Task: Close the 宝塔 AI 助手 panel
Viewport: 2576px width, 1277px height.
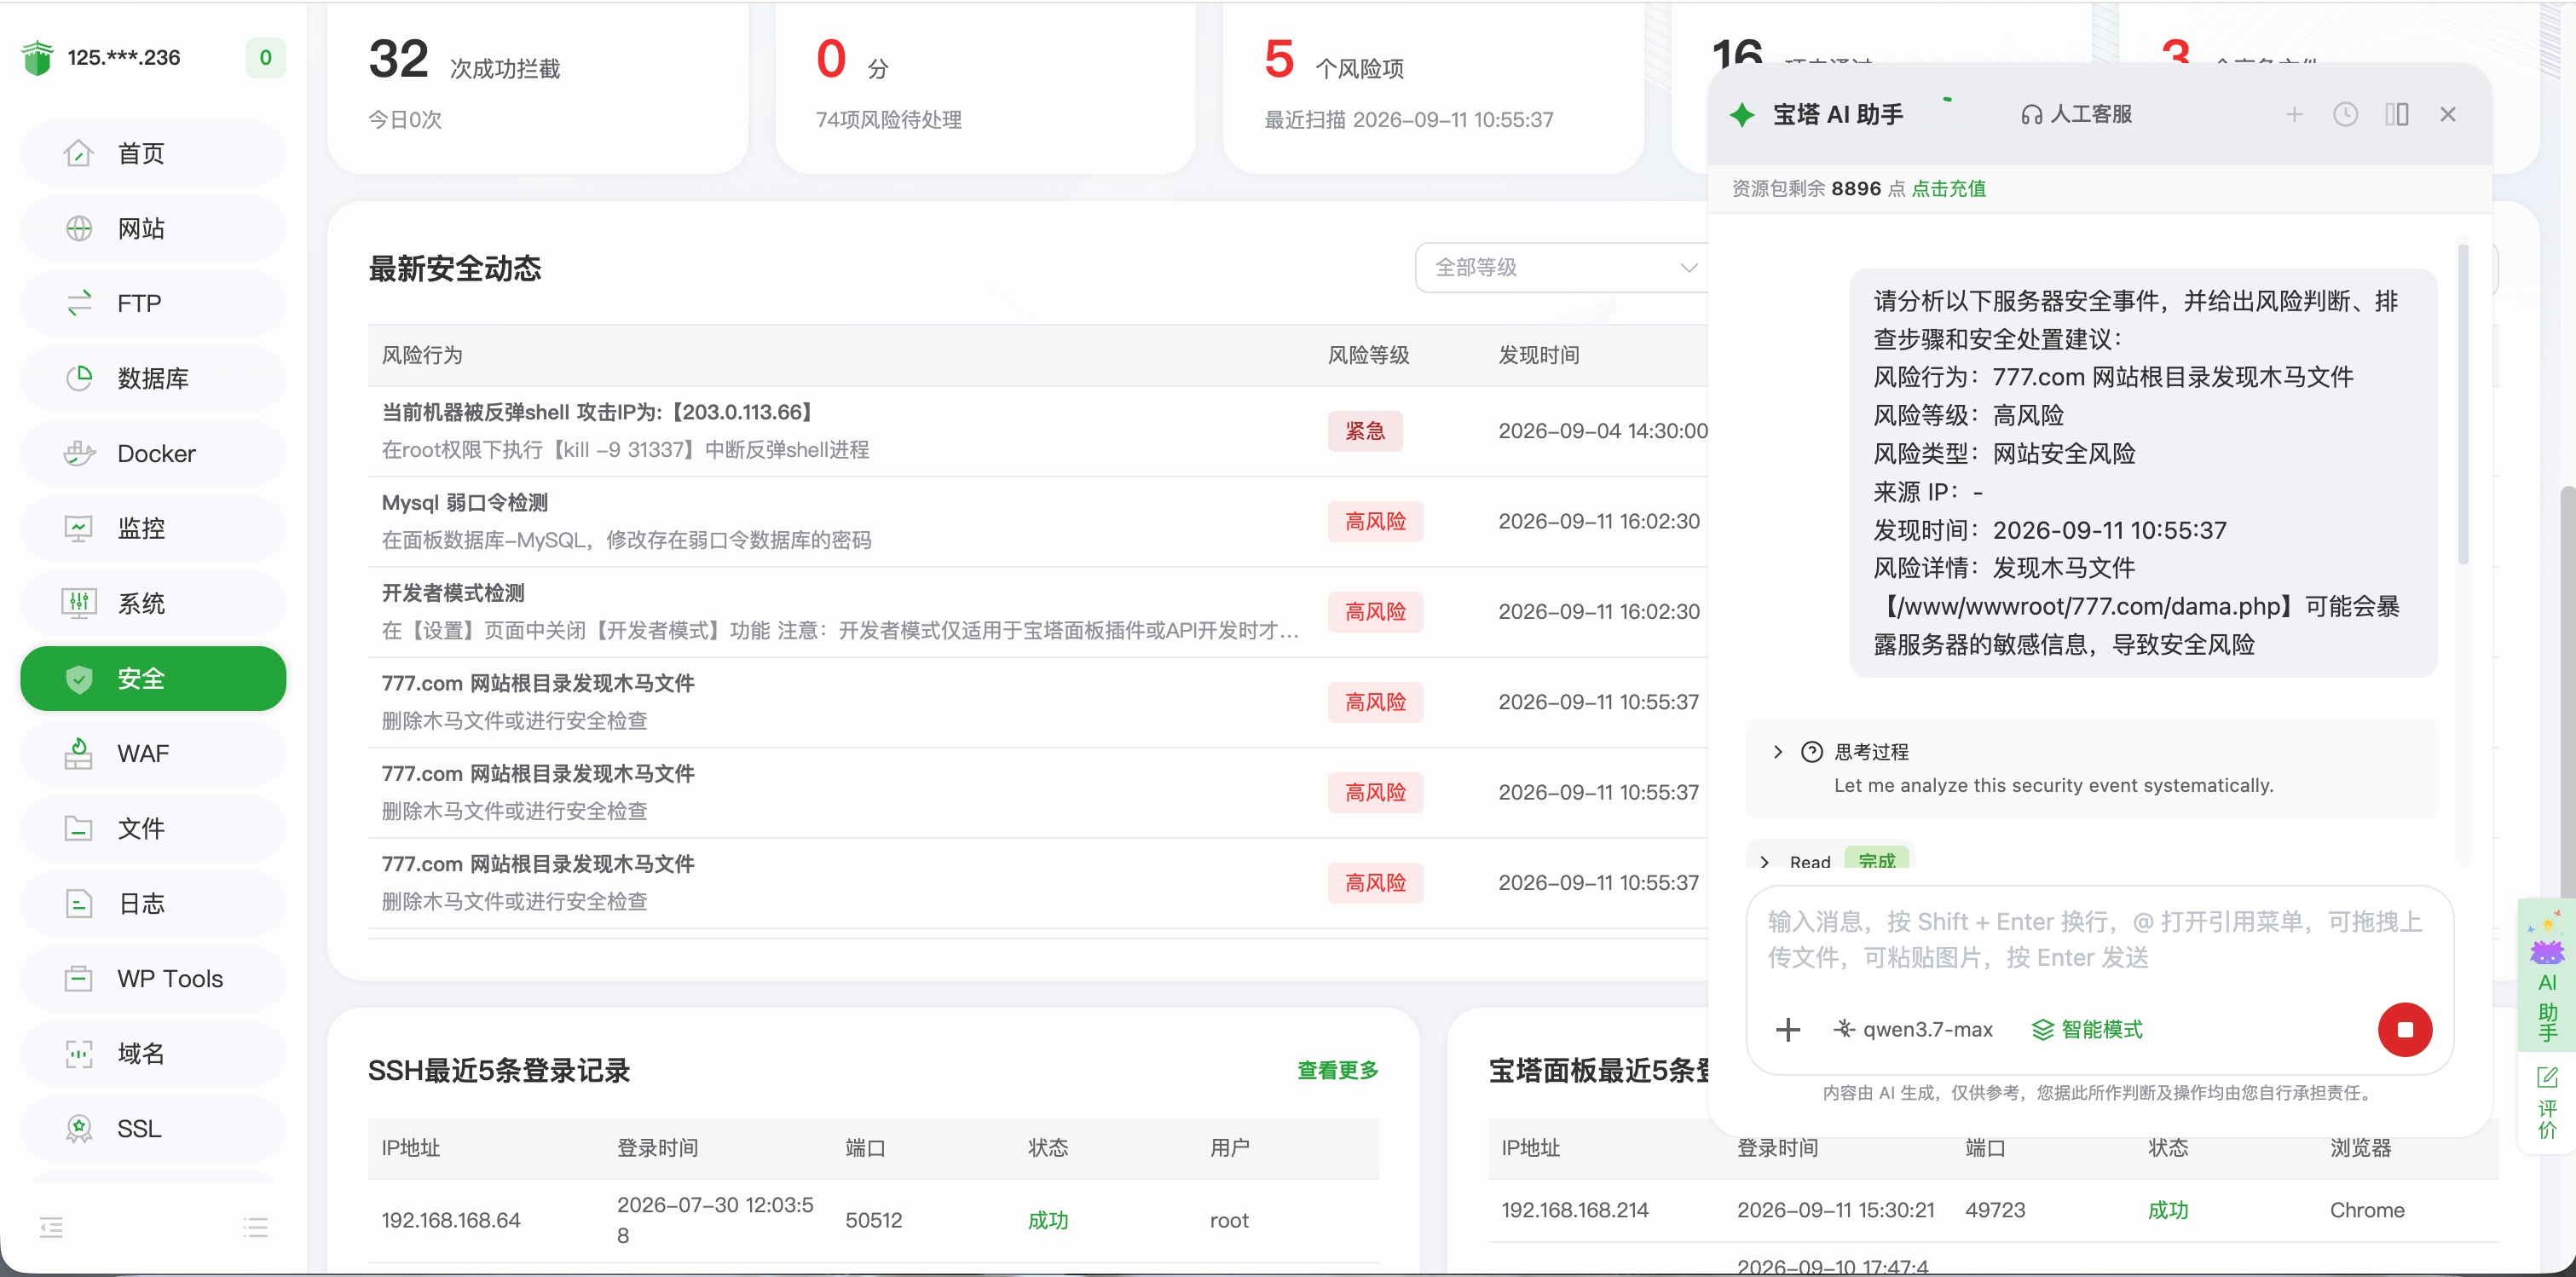Action: [2447, 115]
